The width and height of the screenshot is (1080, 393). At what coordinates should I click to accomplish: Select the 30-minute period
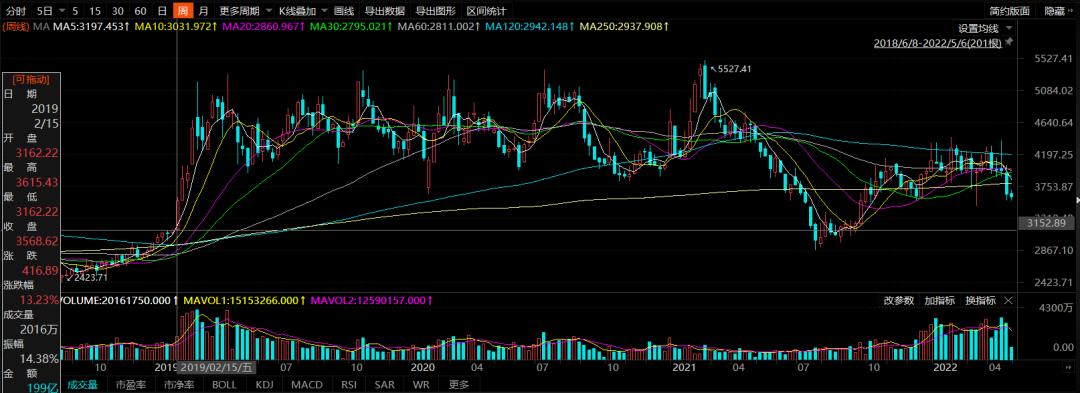pyautogui.click(x=118, y=11)
